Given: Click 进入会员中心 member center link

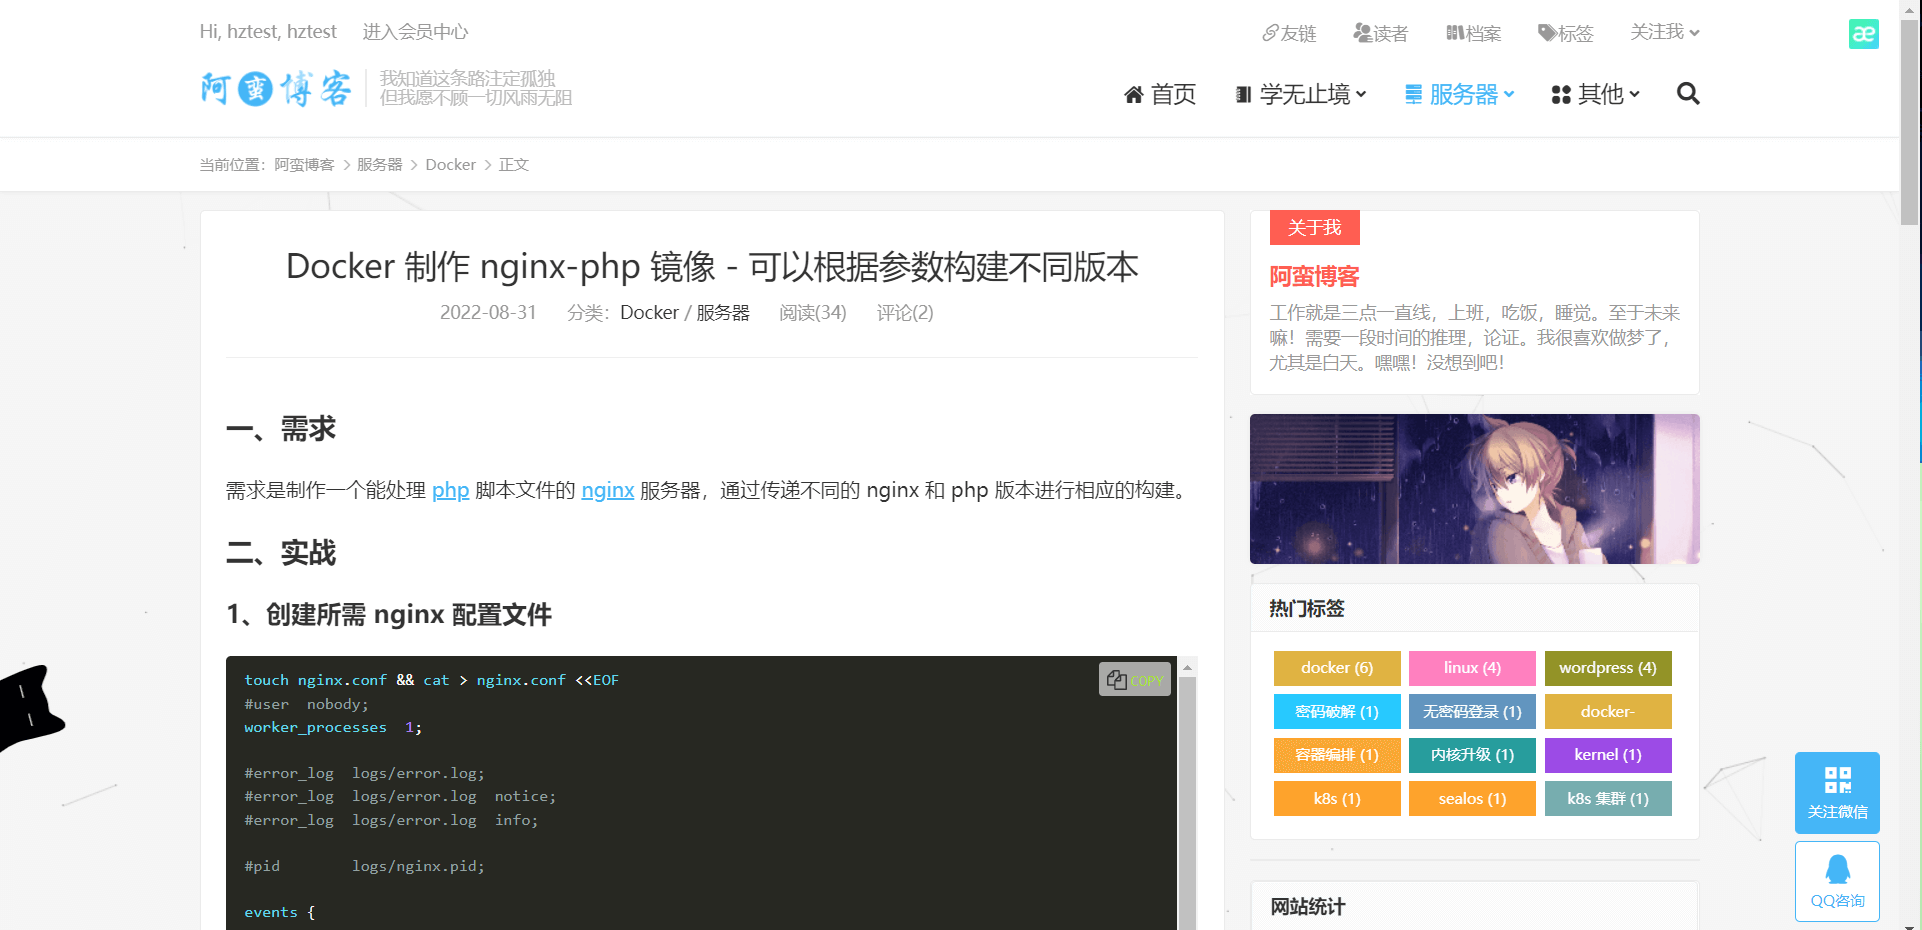Looking at the screenshot, I should coord(415,31).
